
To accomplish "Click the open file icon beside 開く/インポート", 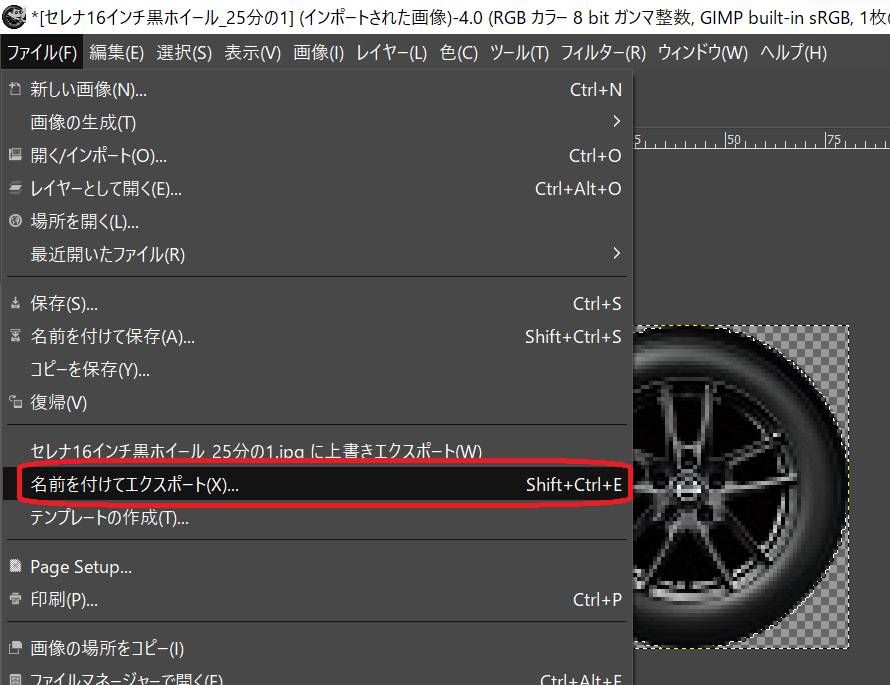I will pos(15,155).
